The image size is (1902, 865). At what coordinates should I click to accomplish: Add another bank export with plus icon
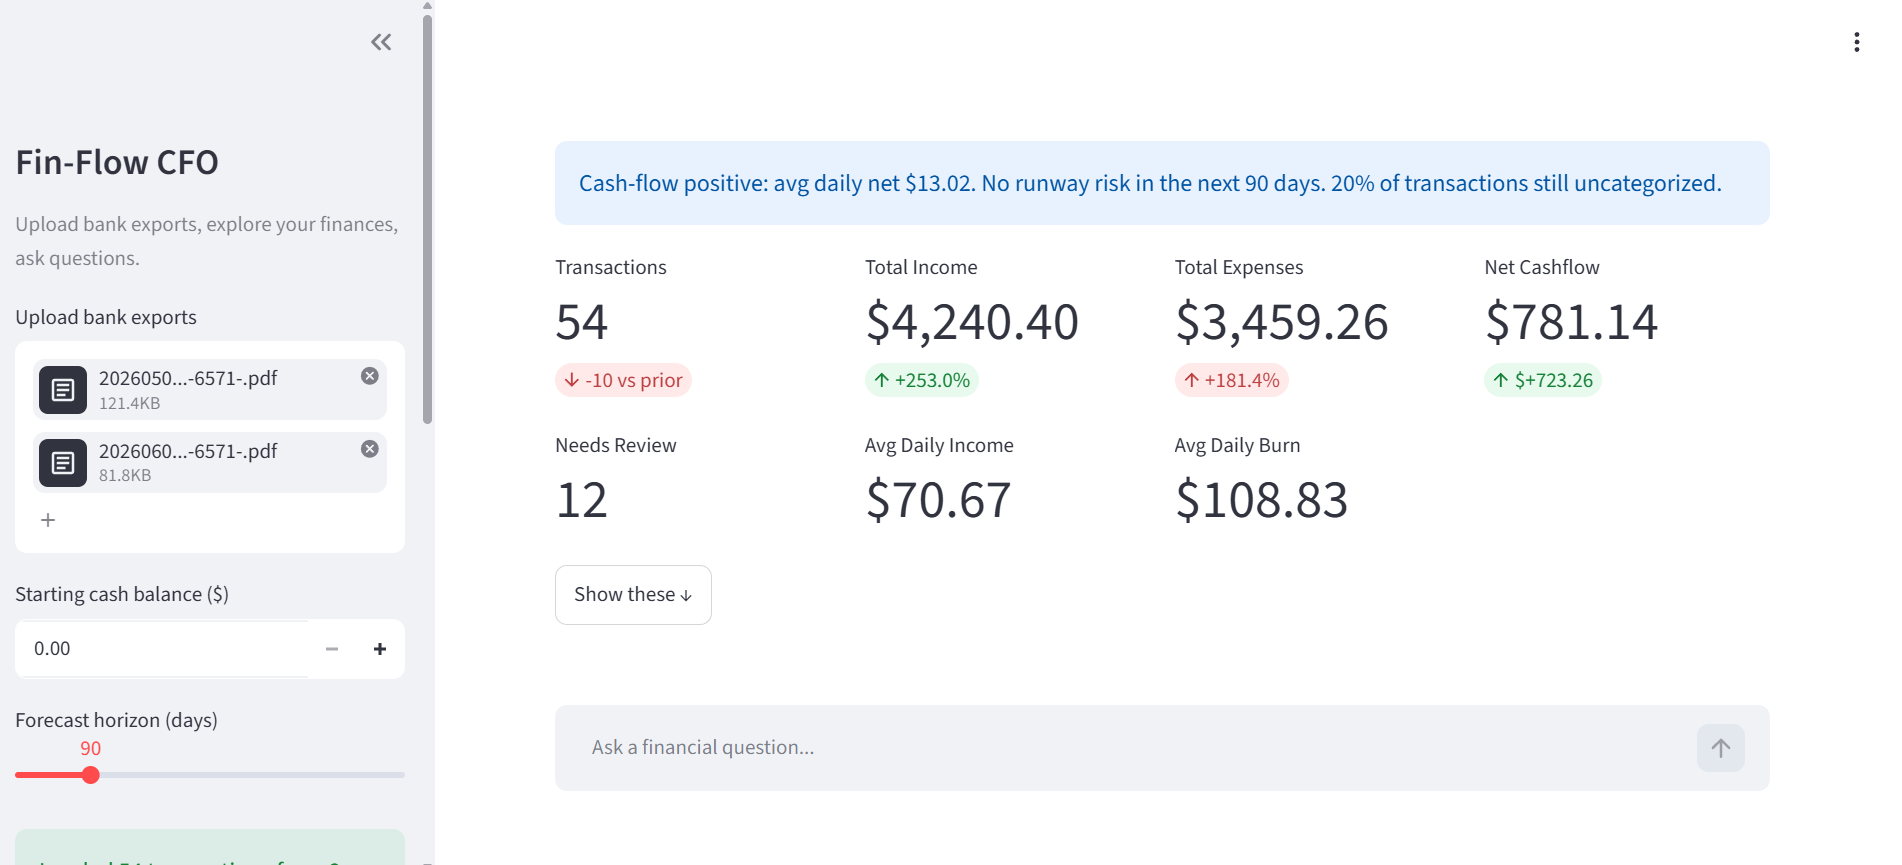point(48,520)
